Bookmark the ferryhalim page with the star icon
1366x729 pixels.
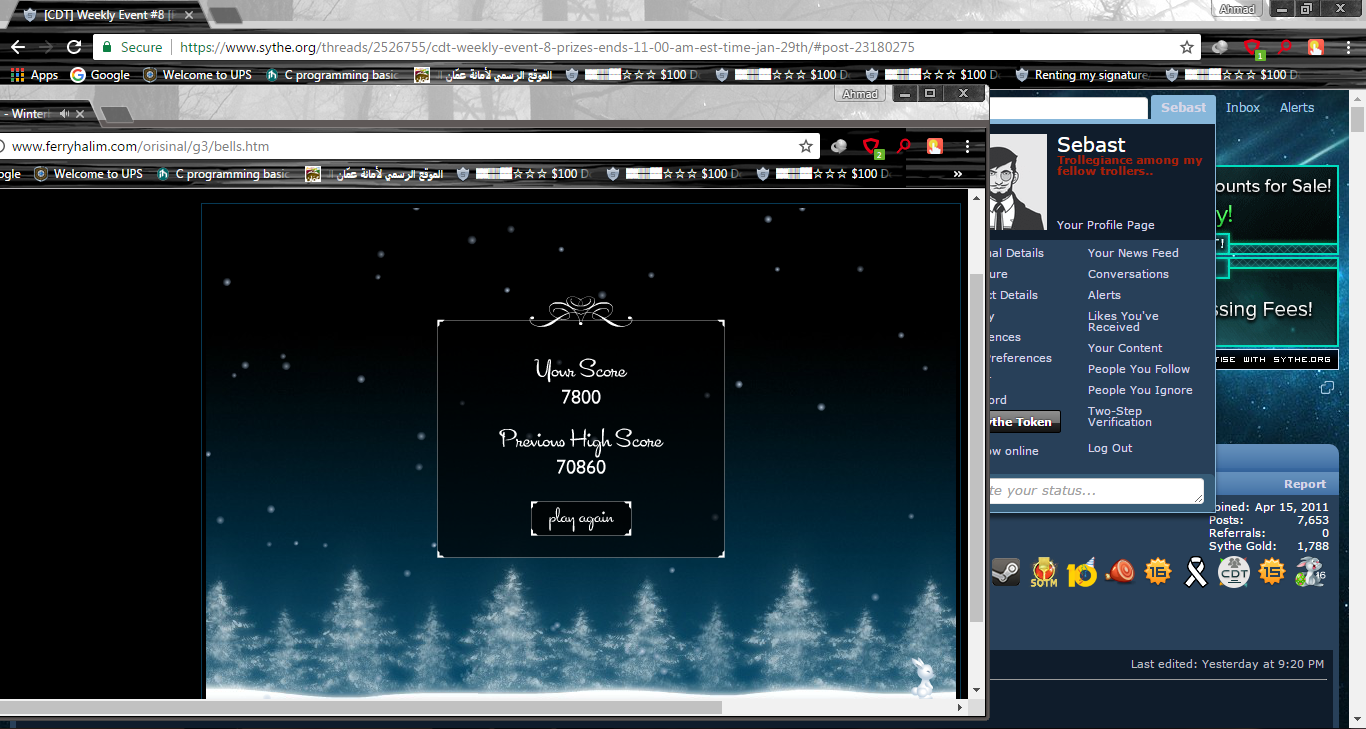pyautogui.click(x=806, y=146)
